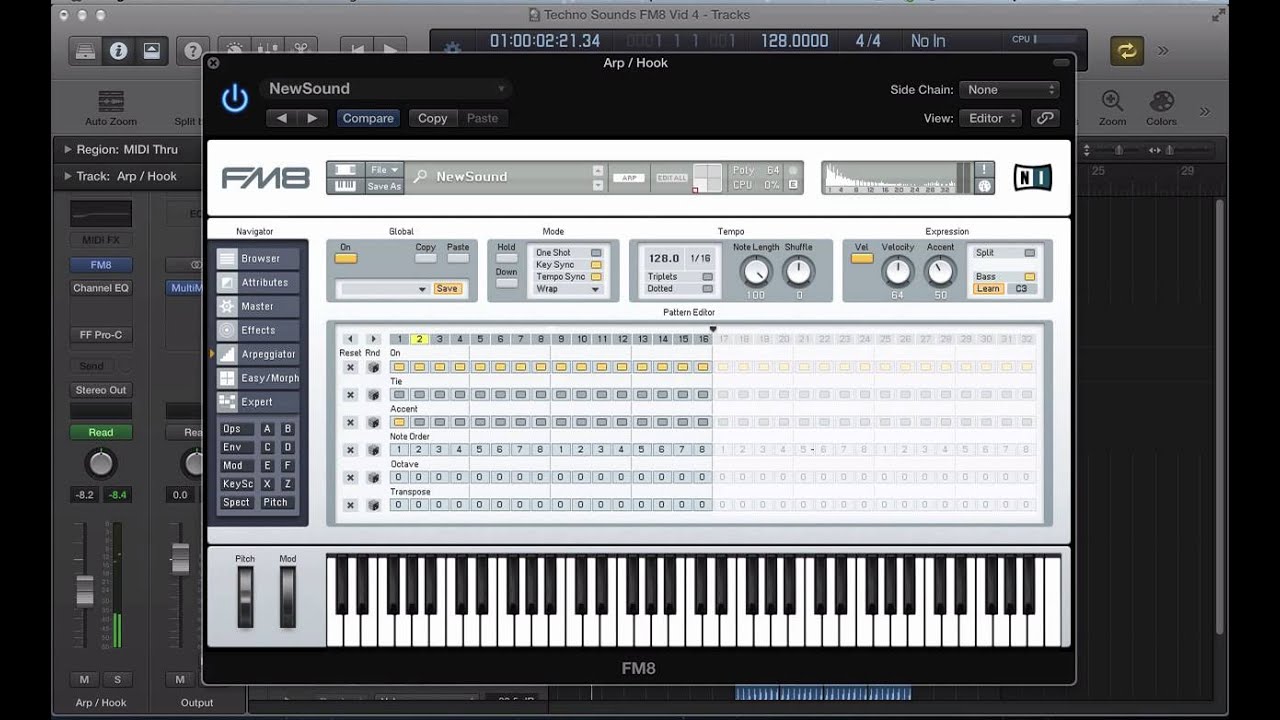The height and width of the screenshot is (720, 1280).
Task: Click the exclamation panic button in FM8 header
Action: (x=985, y=169)
